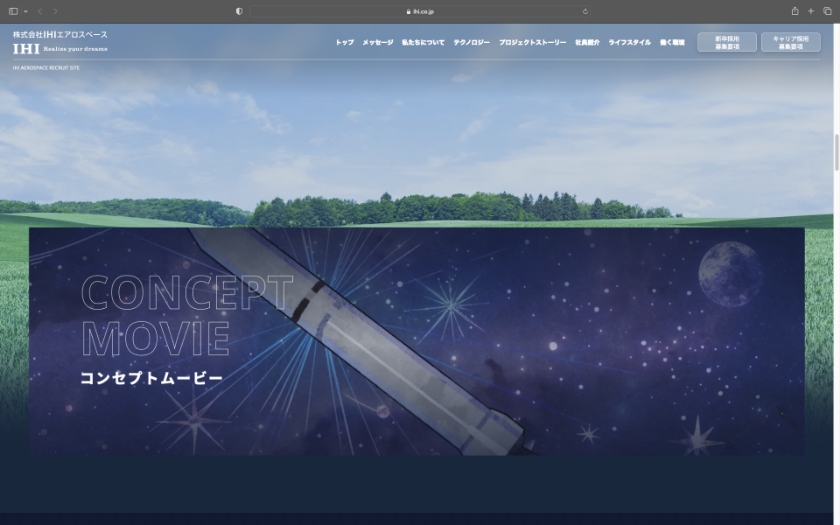This screenshot has height=525, width=840.
Task: Click the キャリア採用 募集要項 button
Action: pyautogui.click(x=791, y=42)
